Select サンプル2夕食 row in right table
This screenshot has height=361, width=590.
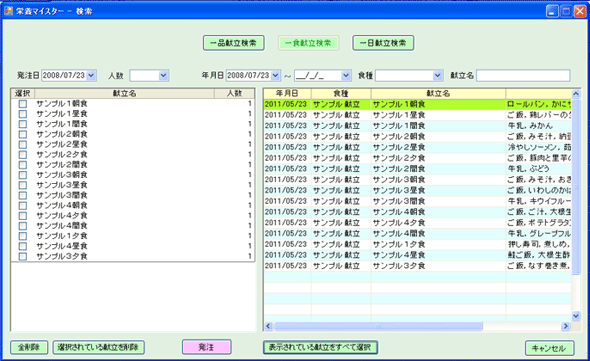[417, 158]
